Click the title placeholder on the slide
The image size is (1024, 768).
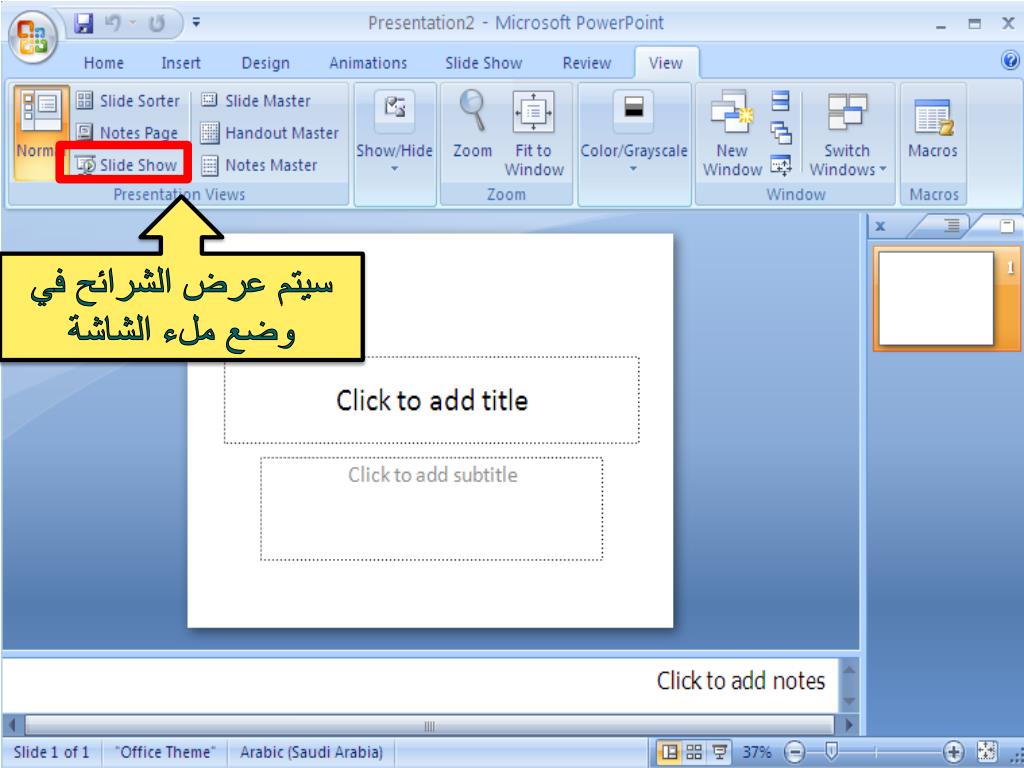click(432, 400)
